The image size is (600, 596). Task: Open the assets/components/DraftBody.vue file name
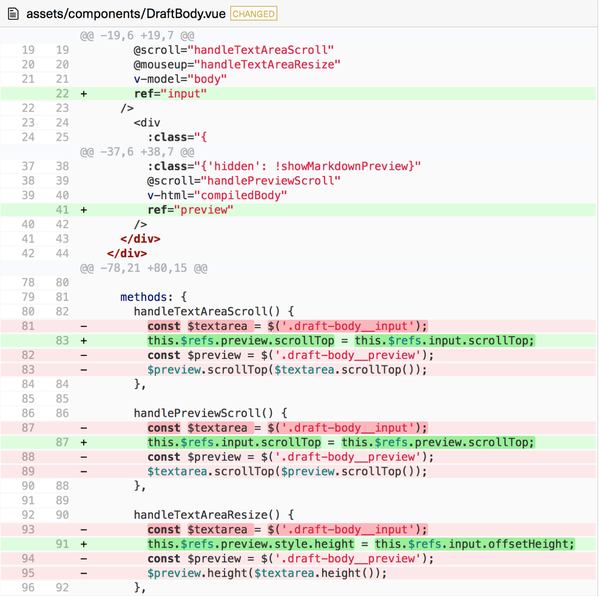126,14
